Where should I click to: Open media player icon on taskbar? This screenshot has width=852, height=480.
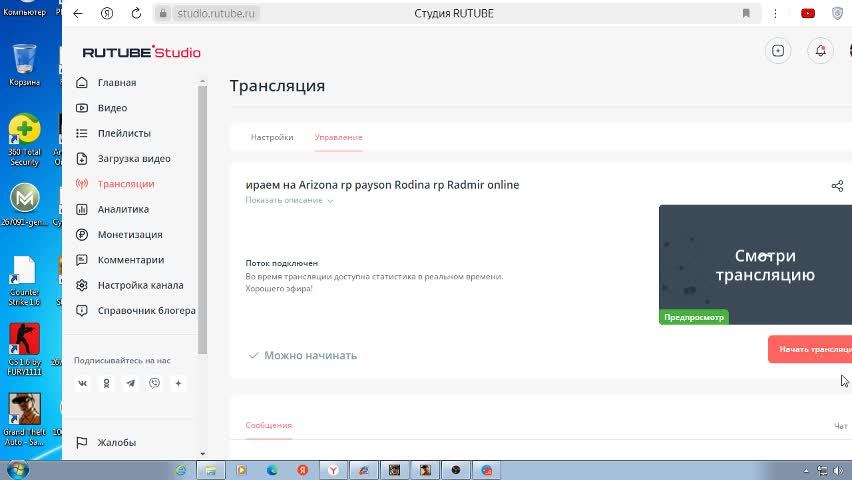click(241, 470)
